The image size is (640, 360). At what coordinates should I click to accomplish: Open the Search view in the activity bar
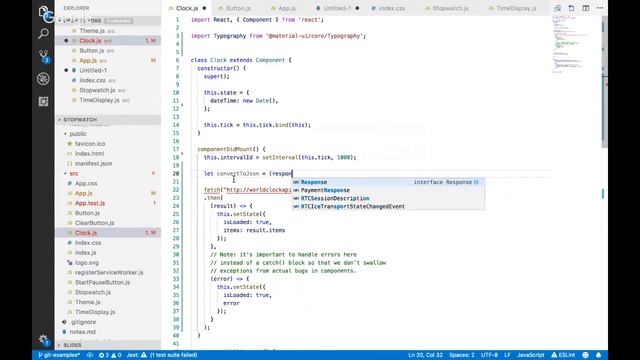(43, 33)
